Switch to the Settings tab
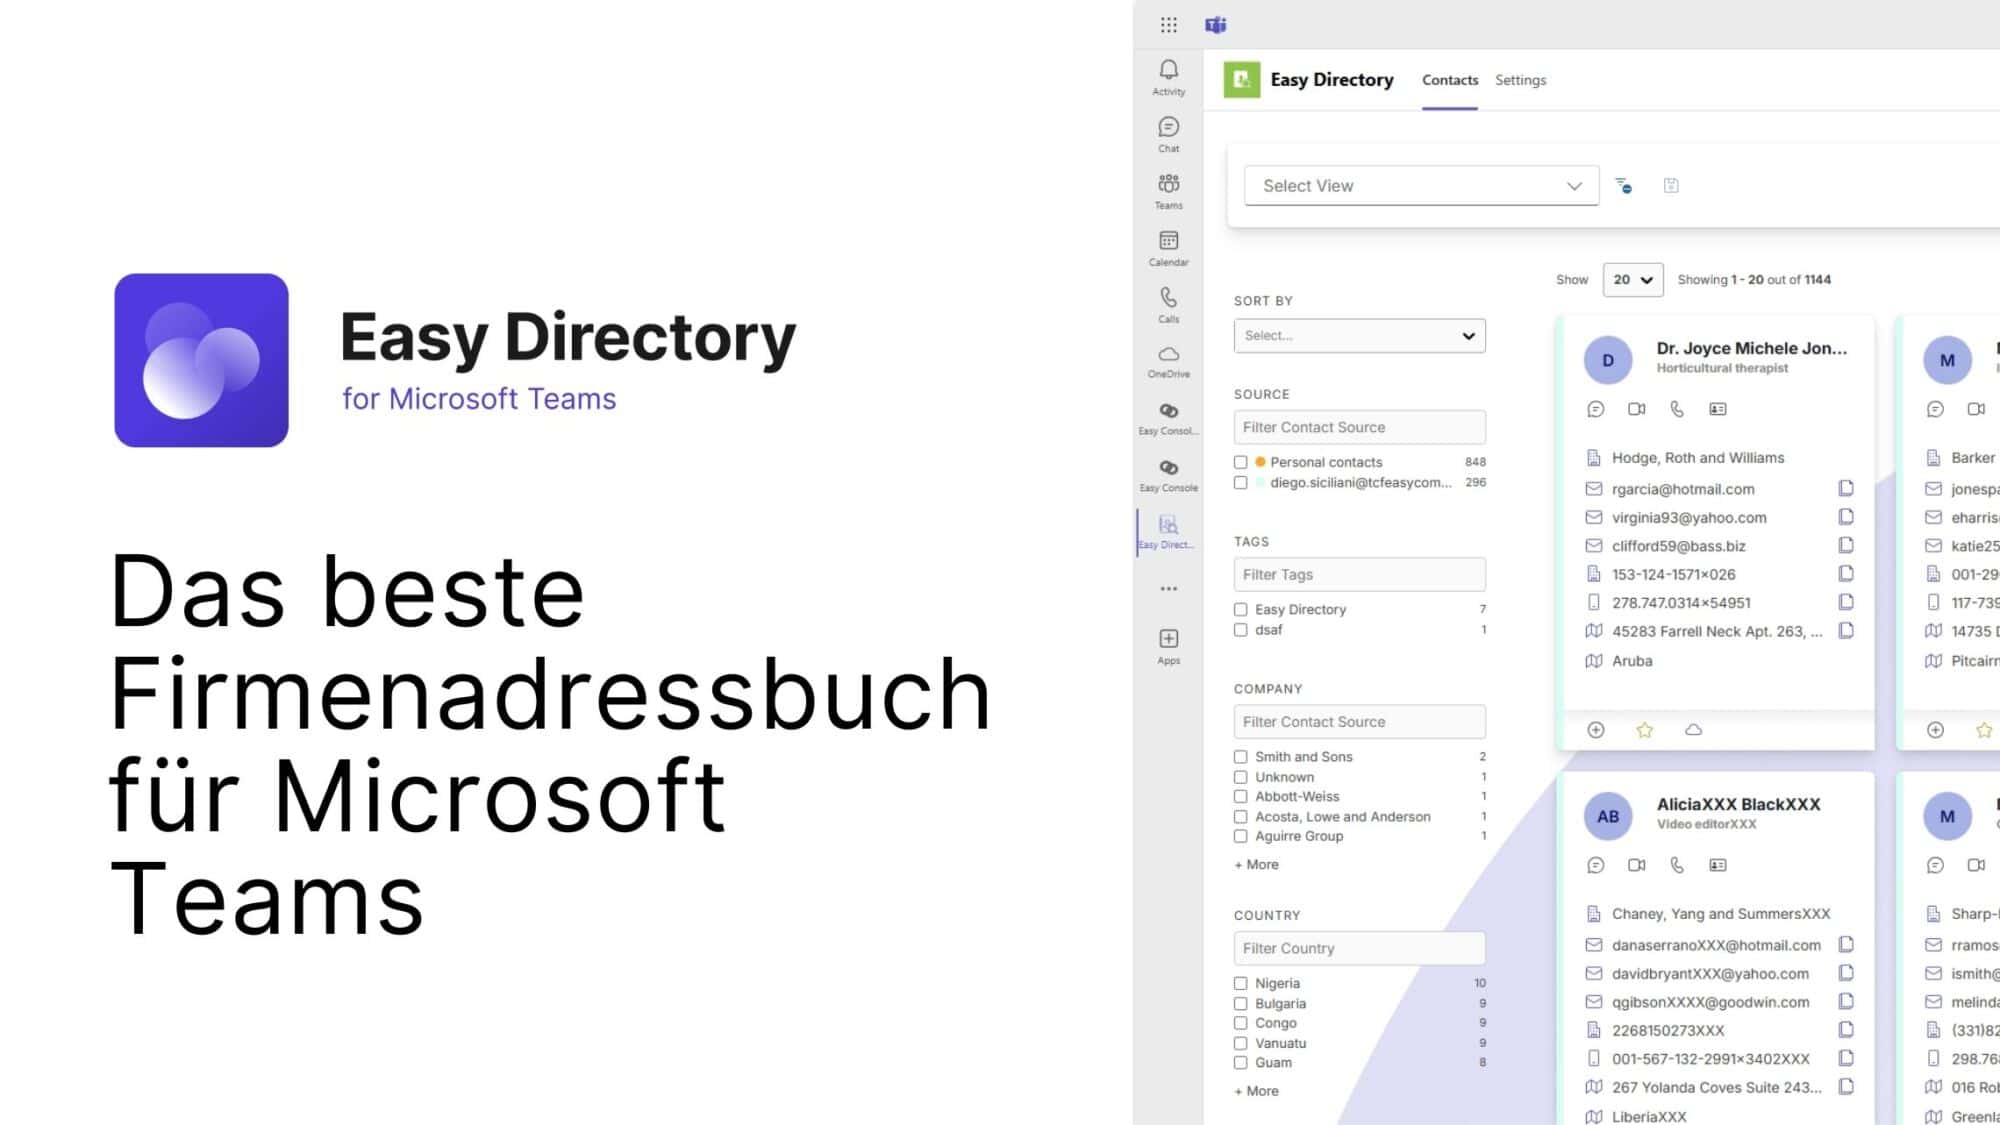 (1520, 80)
